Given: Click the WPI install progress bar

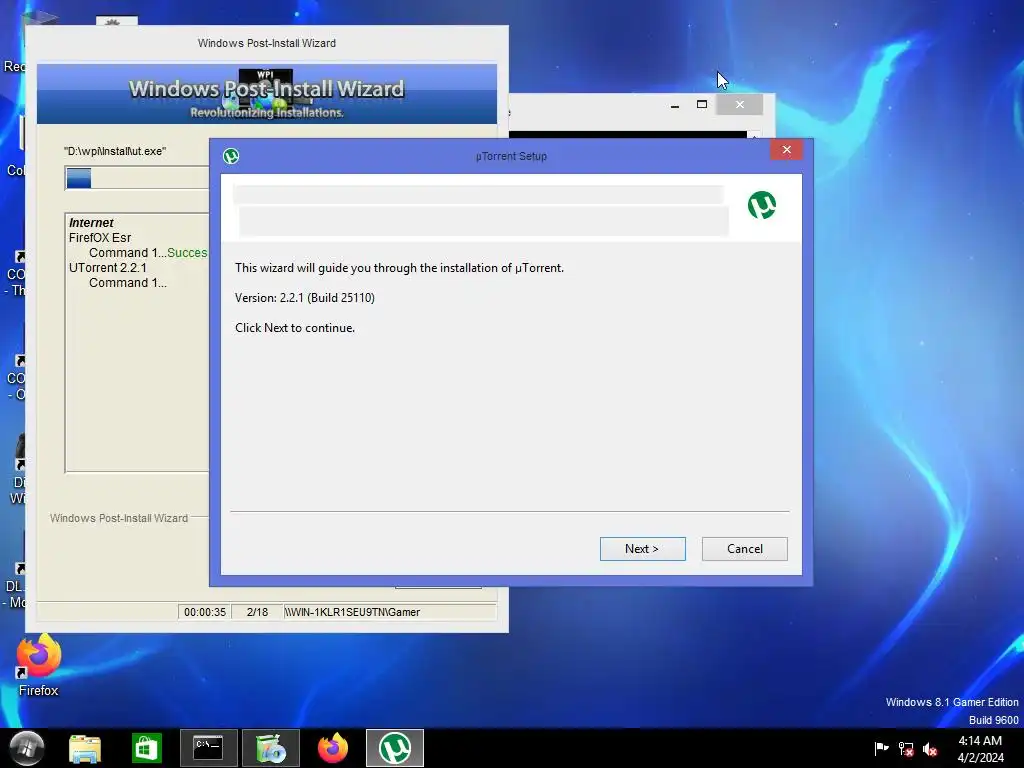Looking at the screenshot, I should tap(137, 178).
